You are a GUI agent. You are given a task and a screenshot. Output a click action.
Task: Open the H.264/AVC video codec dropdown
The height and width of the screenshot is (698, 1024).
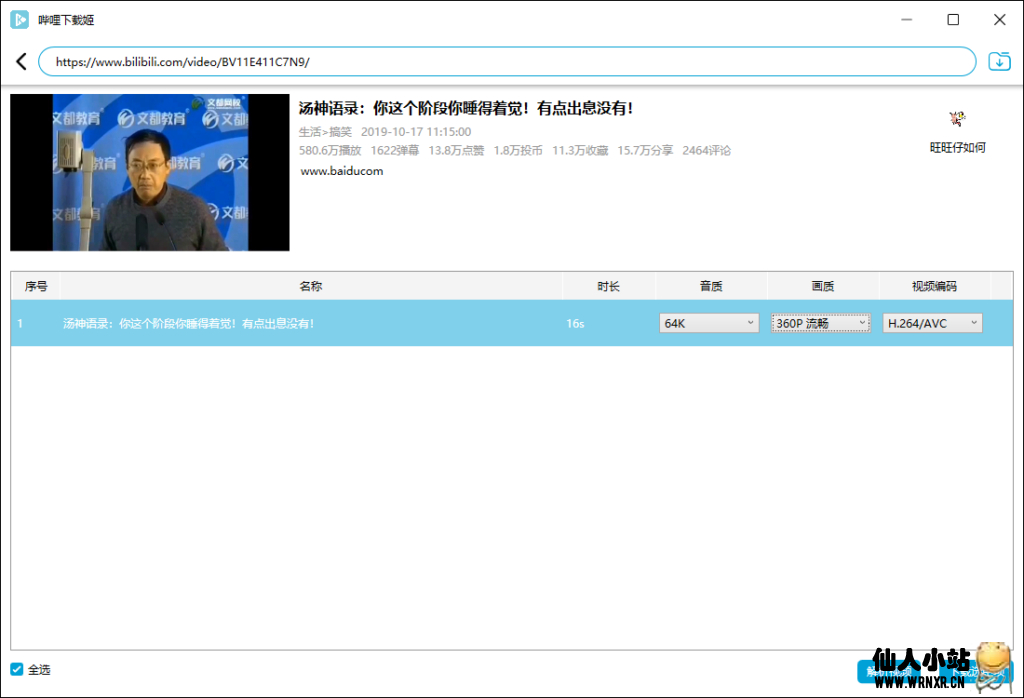pyautogui.click(x=932, y=323)
